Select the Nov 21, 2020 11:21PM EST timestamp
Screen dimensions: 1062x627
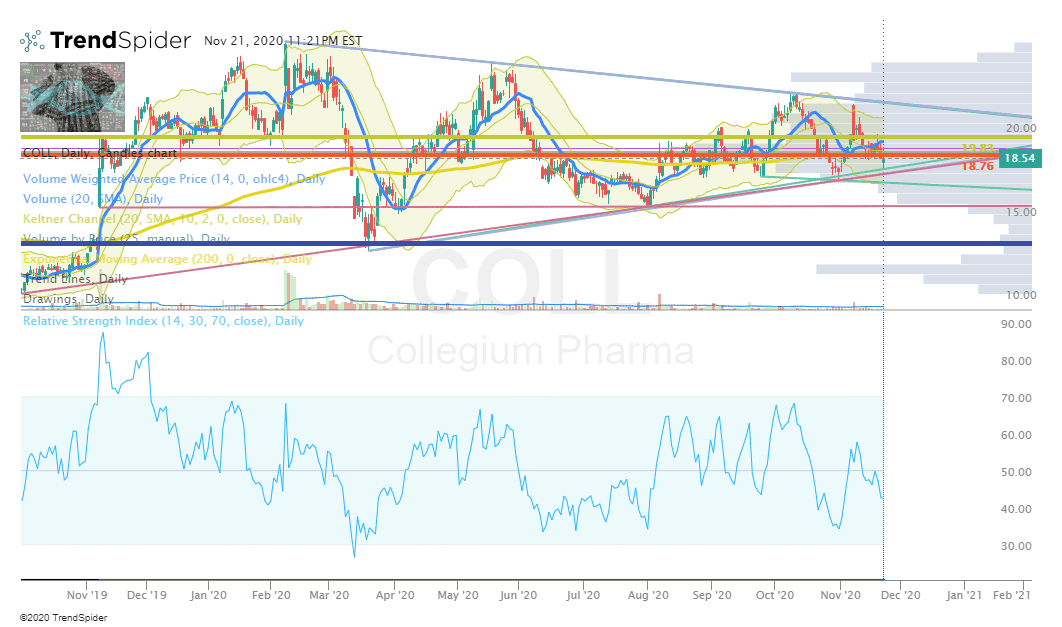coord(283,41)
